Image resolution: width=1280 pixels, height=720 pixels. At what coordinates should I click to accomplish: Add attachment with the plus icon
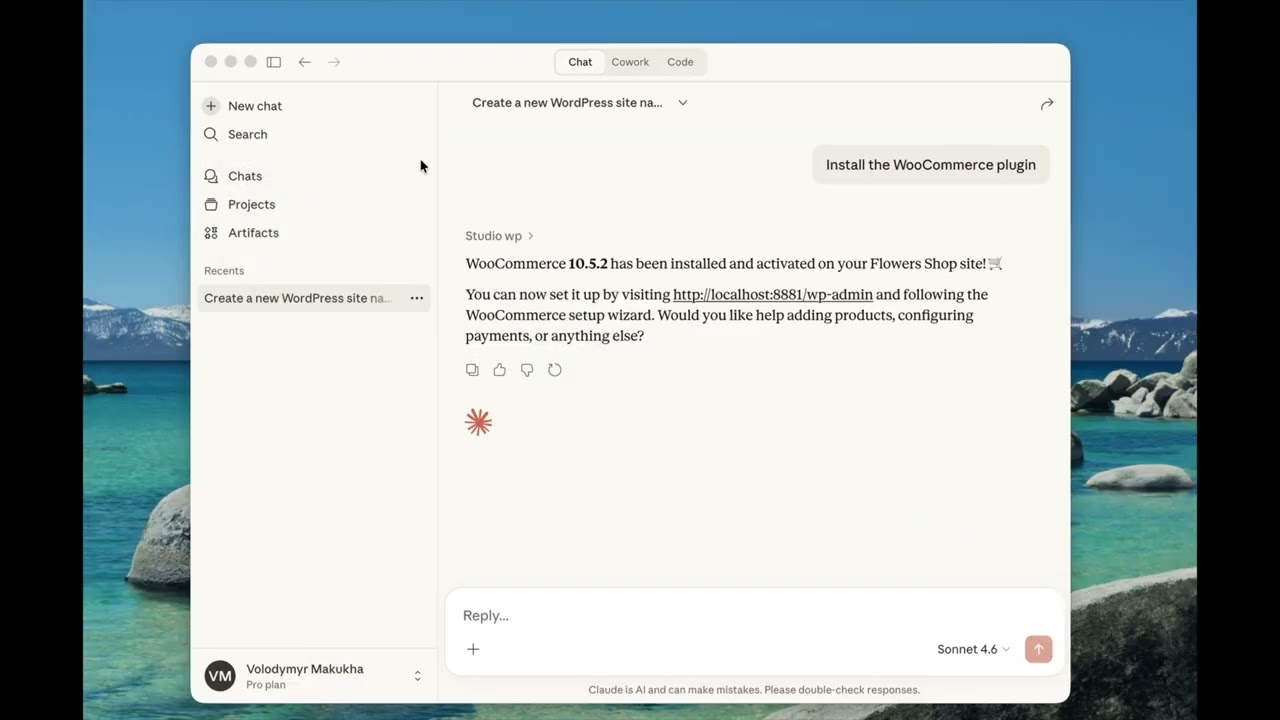click(x=473, y=649)
